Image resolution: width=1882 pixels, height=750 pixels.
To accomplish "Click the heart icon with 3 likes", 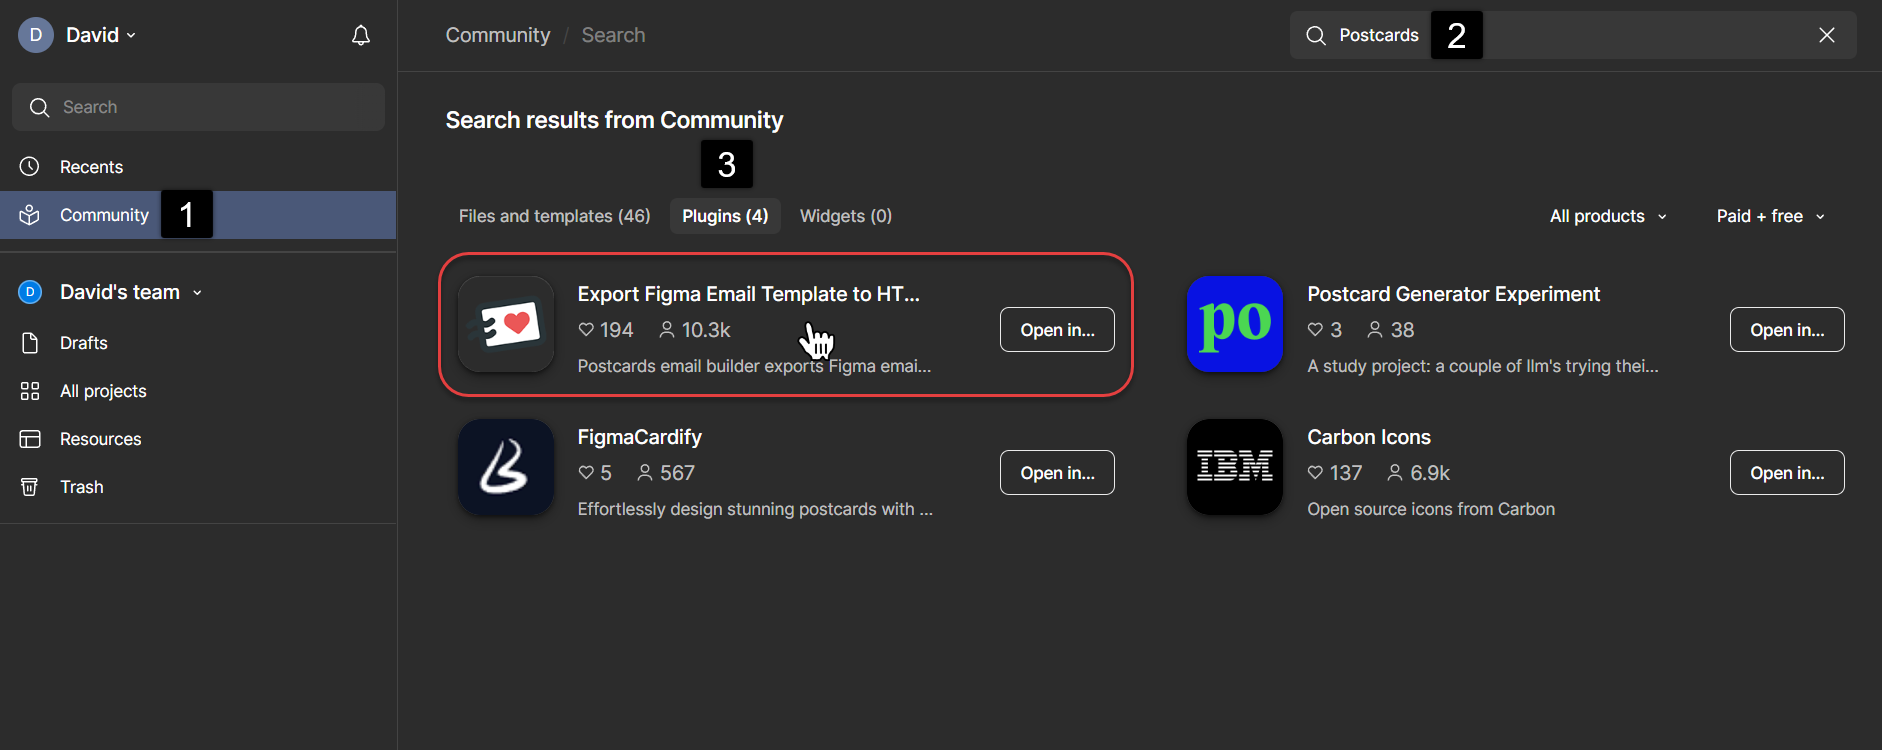I will [x=1315, y=329].
